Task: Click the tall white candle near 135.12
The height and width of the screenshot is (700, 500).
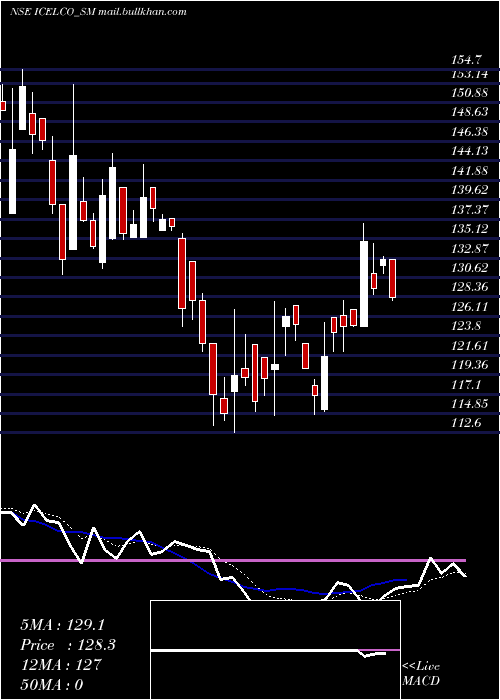Action: coord(364,284)
